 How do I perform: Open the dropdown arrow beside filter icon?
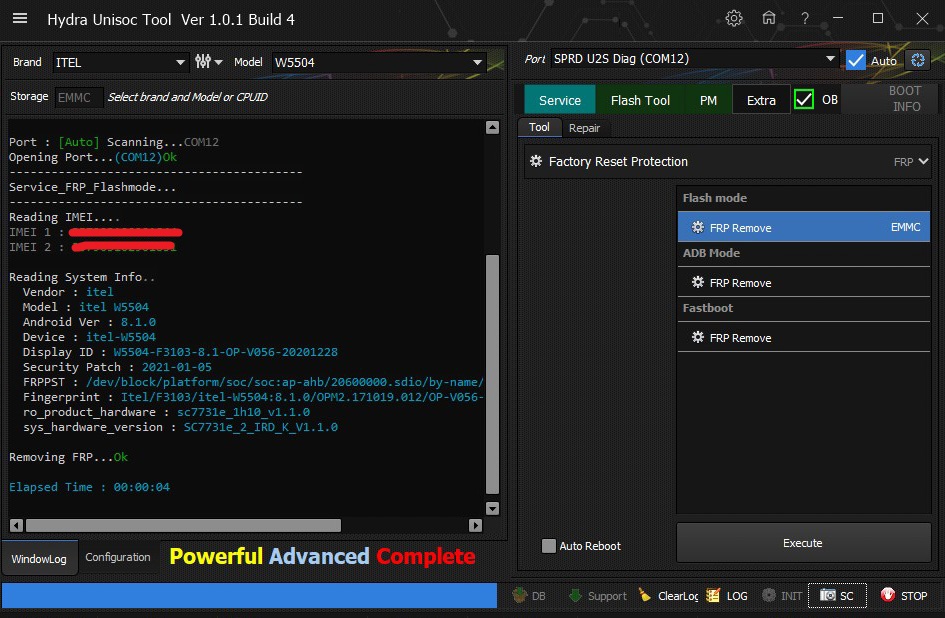point(218,62)
